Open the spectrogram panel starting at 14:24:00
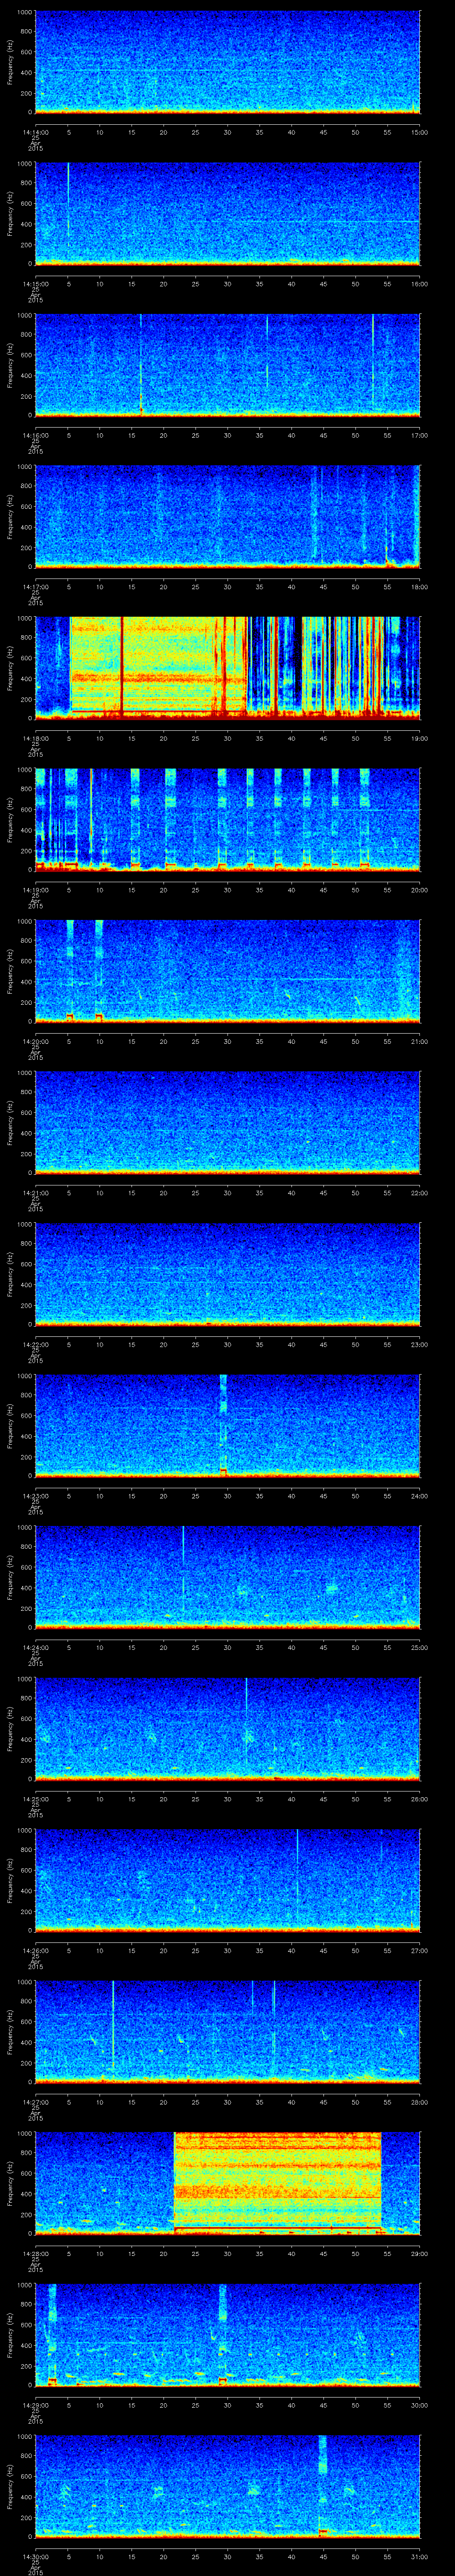Viewport: 455px width, 2576px height. pos(227,1577)
